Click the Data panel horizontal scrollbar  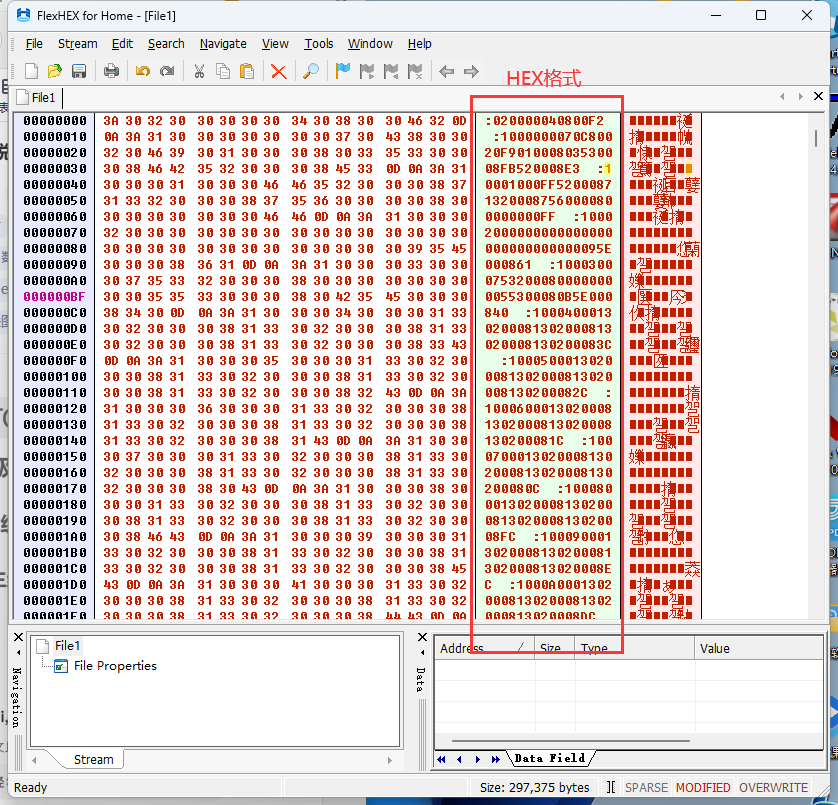(x=571, y=741)
